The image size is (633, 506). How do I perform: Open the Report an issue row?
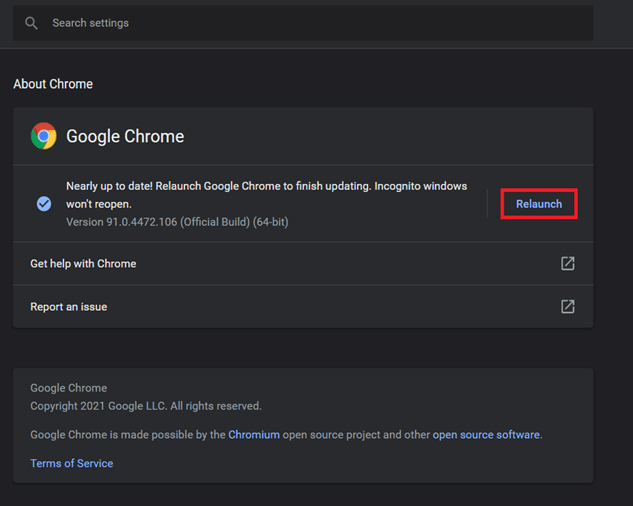pos(69,307)
